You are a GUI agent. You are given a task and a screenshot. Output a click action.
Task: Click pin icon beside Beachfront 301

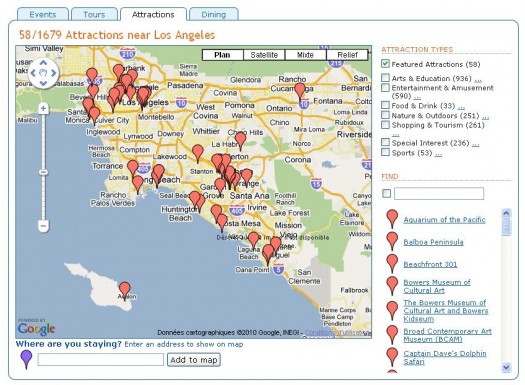(x=392, y=263)
